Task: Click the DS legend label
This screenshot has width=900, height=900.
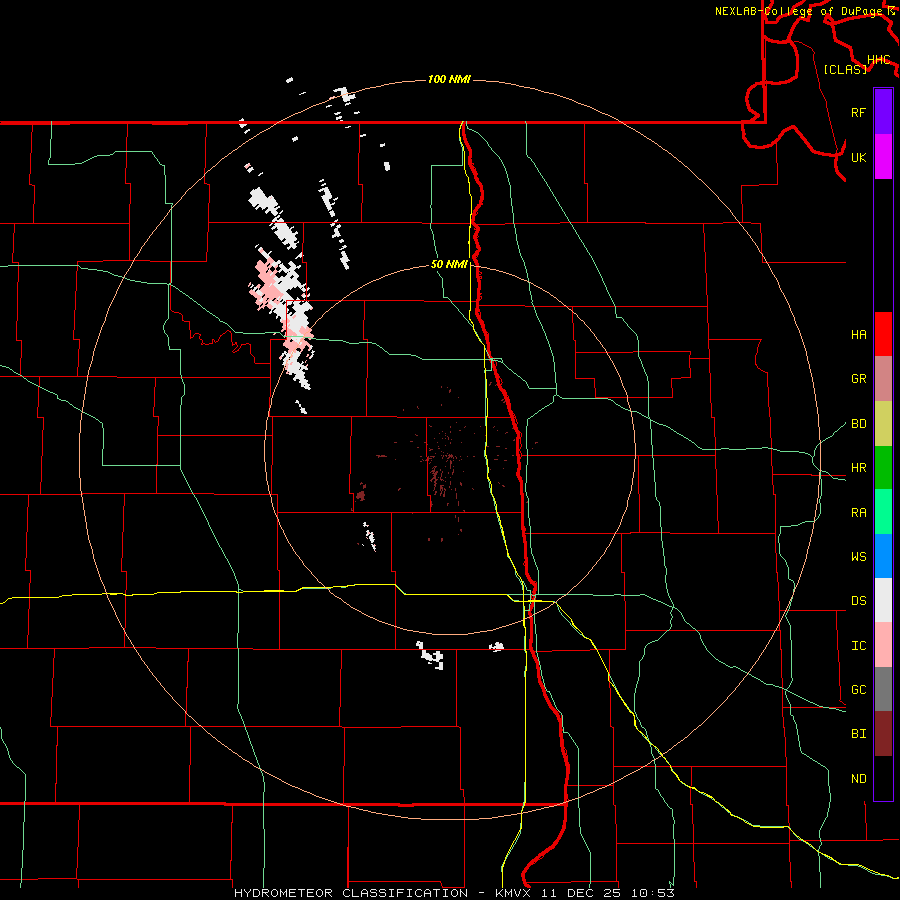Action: (858, 601)
